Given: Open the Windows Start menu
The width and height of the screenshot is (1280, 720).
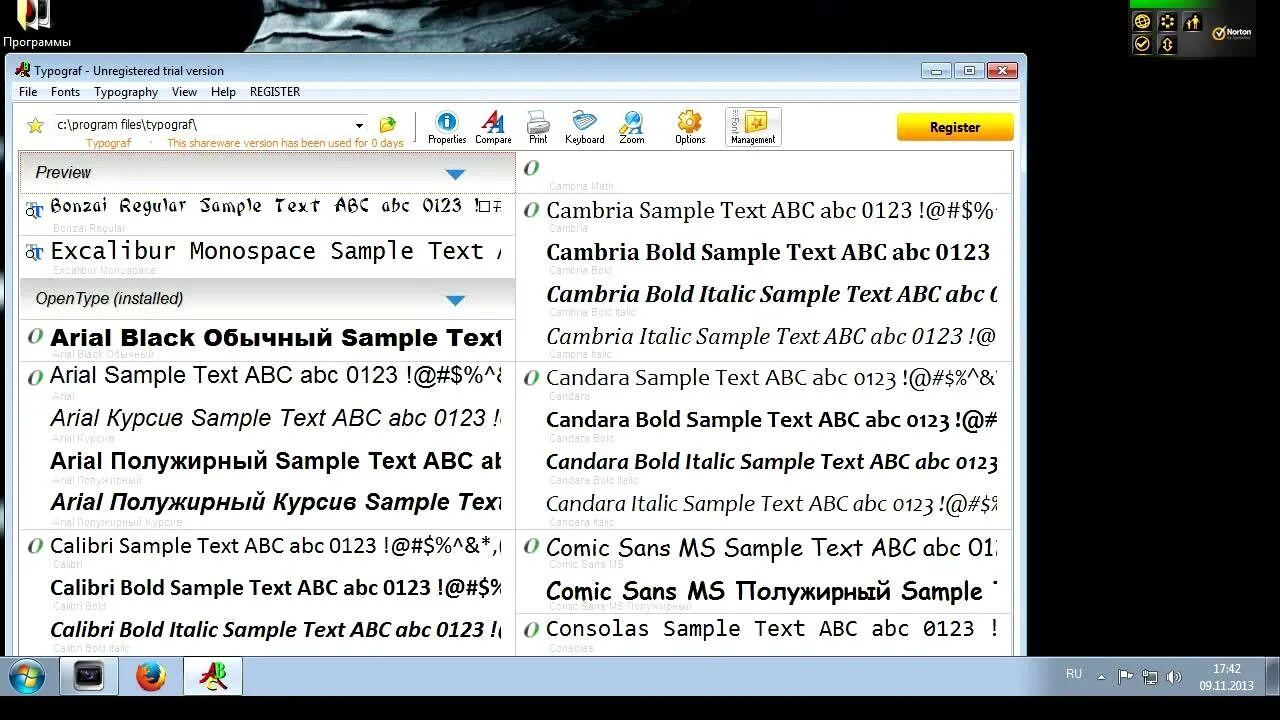Looking at the screenshot, I should [26, 677].
